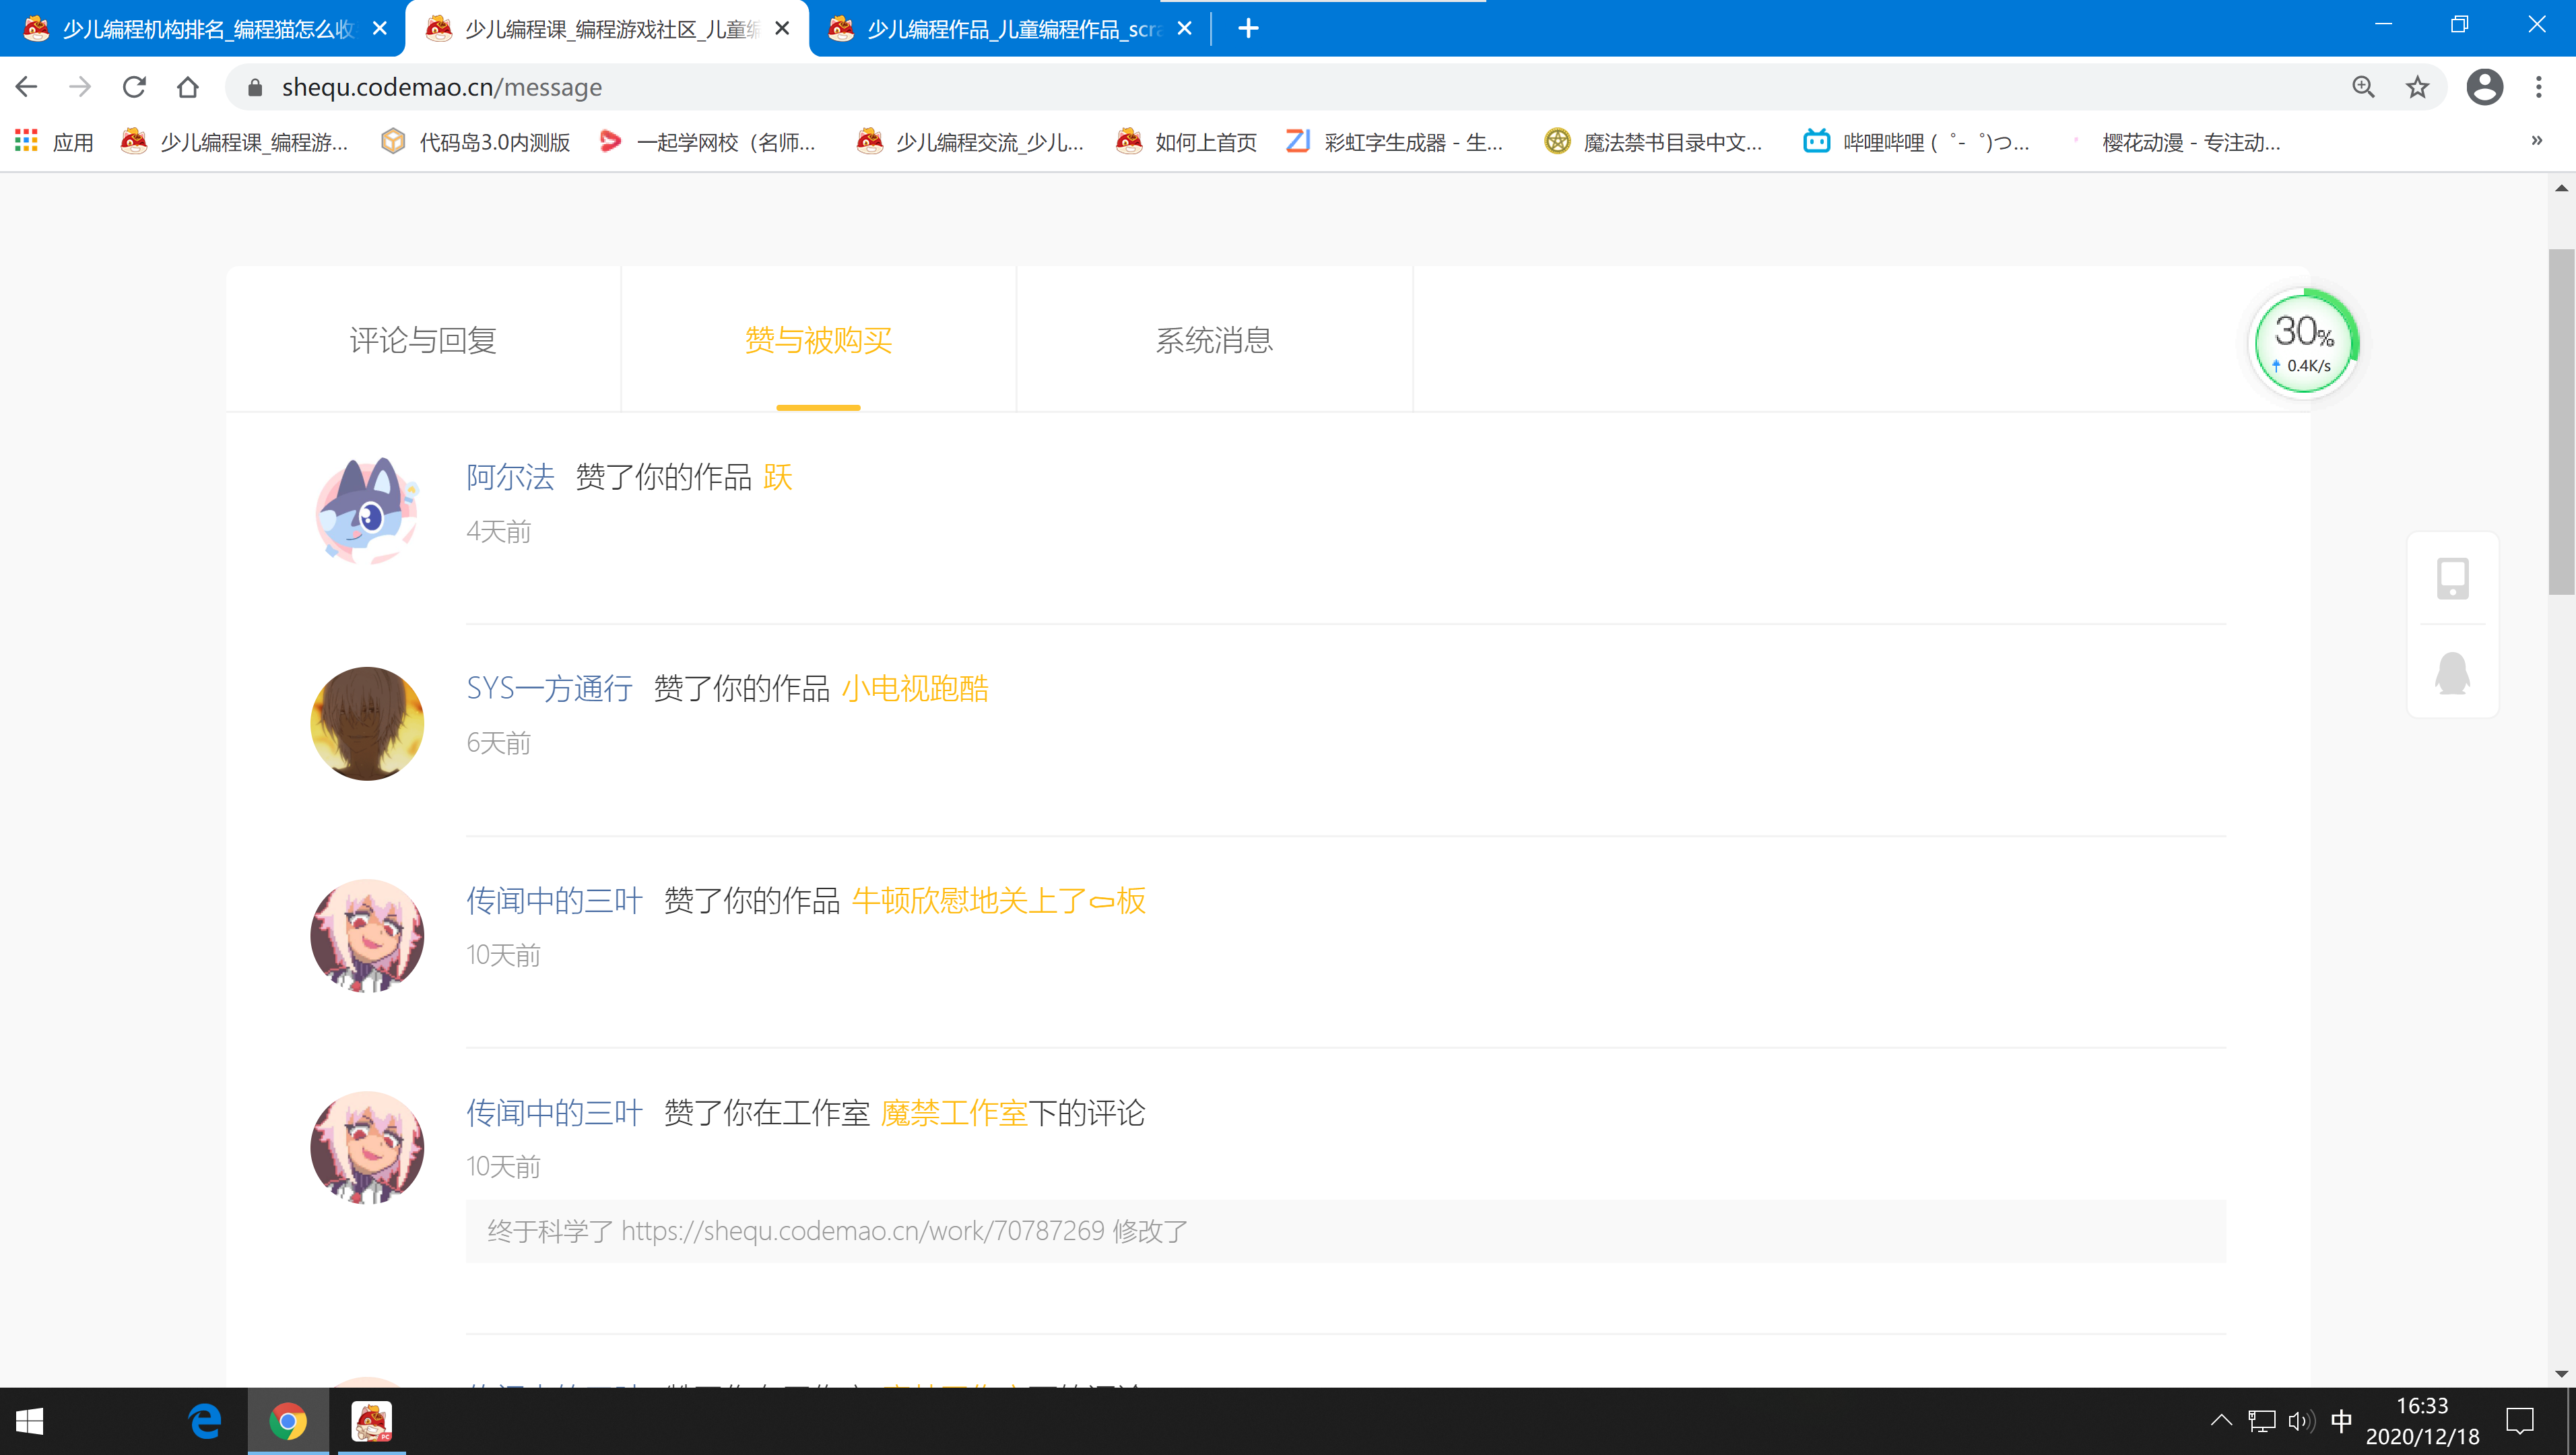Image resolution: width=2576 pixels, height=1455 pixels.
Task: Open the QQ penguin sidebar icon
Action: 2452,672
